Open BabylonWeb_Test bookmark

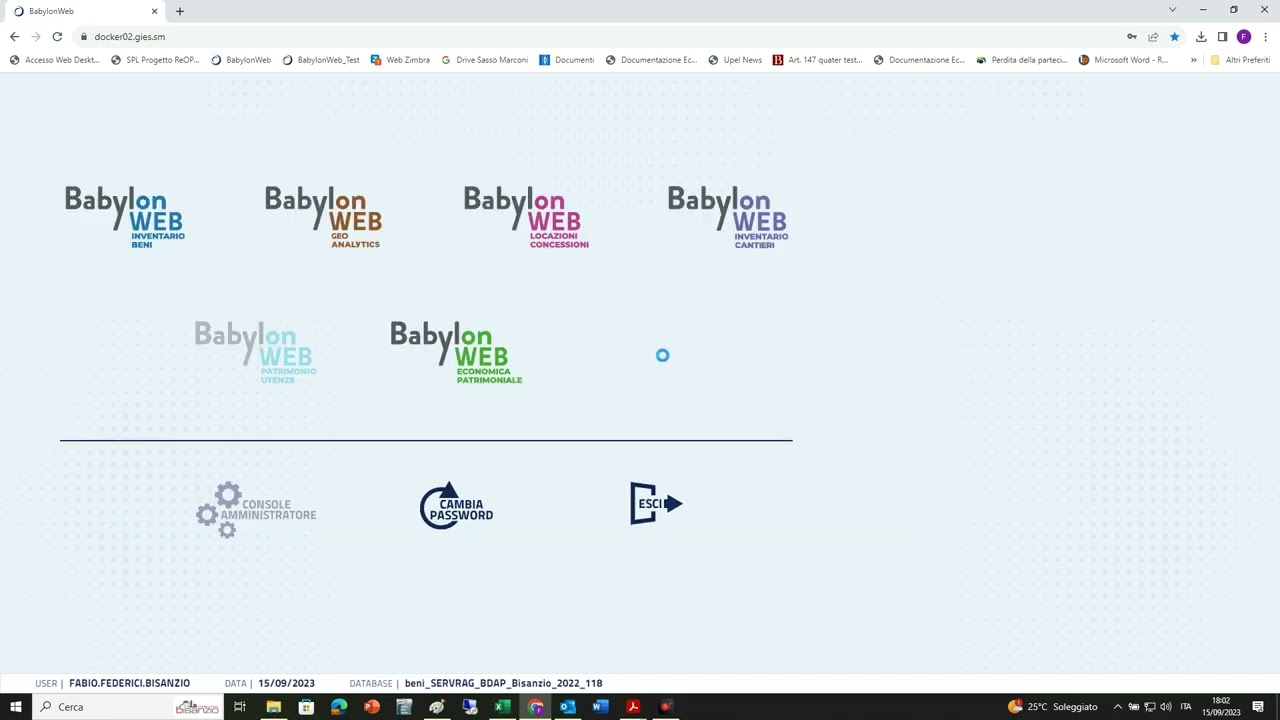click(321, 60)
